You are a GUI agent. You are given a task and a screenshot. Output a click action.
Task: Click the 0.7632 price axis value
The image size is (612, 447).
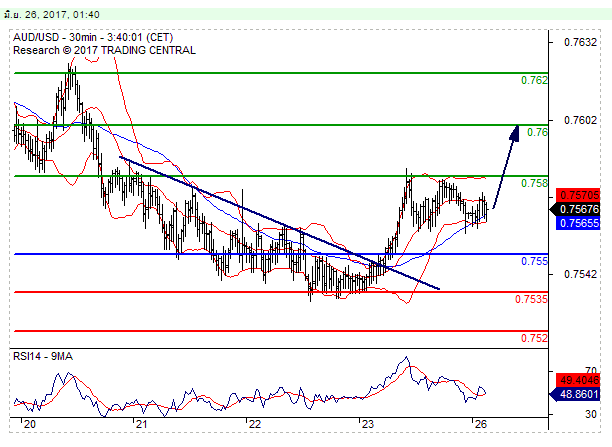tap(580, 42)
